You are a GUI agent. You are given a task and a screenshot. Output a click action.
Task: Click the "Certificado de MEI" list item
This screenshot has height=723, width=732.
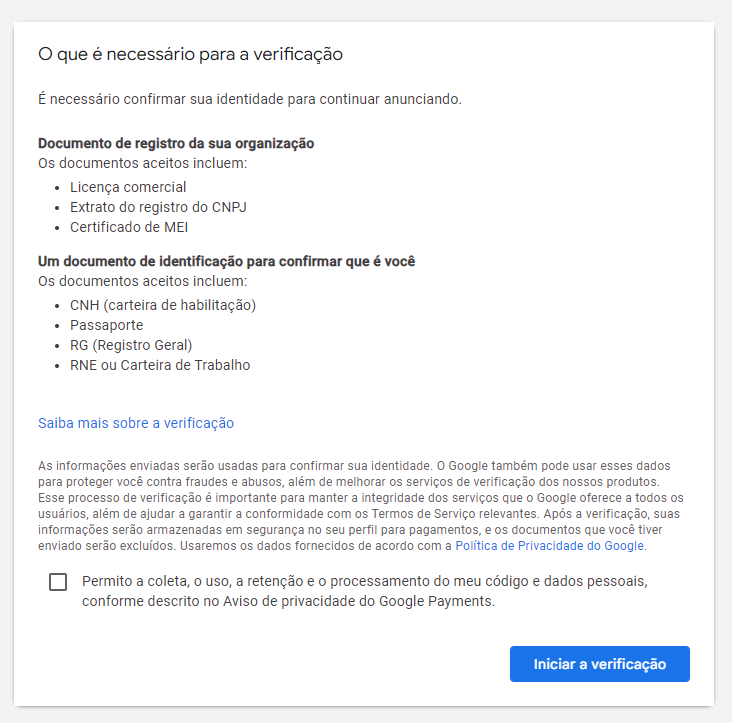(129, 227)
